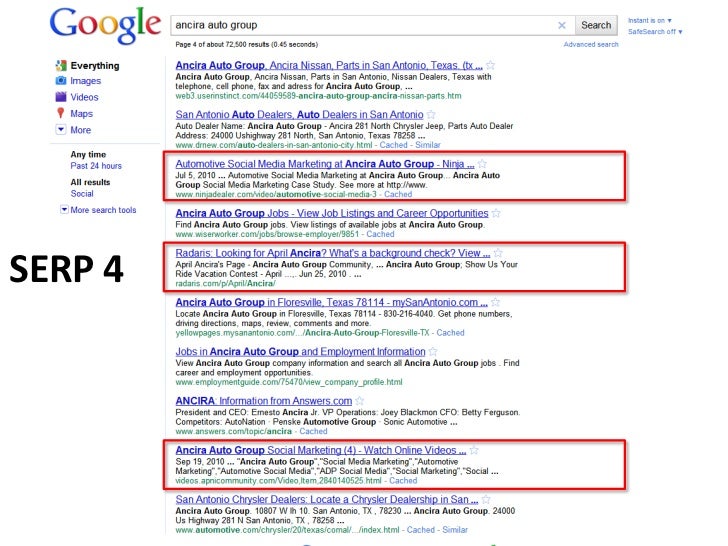This screenshot has width=728, height=546.
Task: Open San Antonio Auto Dealers result
Action: 299,115
